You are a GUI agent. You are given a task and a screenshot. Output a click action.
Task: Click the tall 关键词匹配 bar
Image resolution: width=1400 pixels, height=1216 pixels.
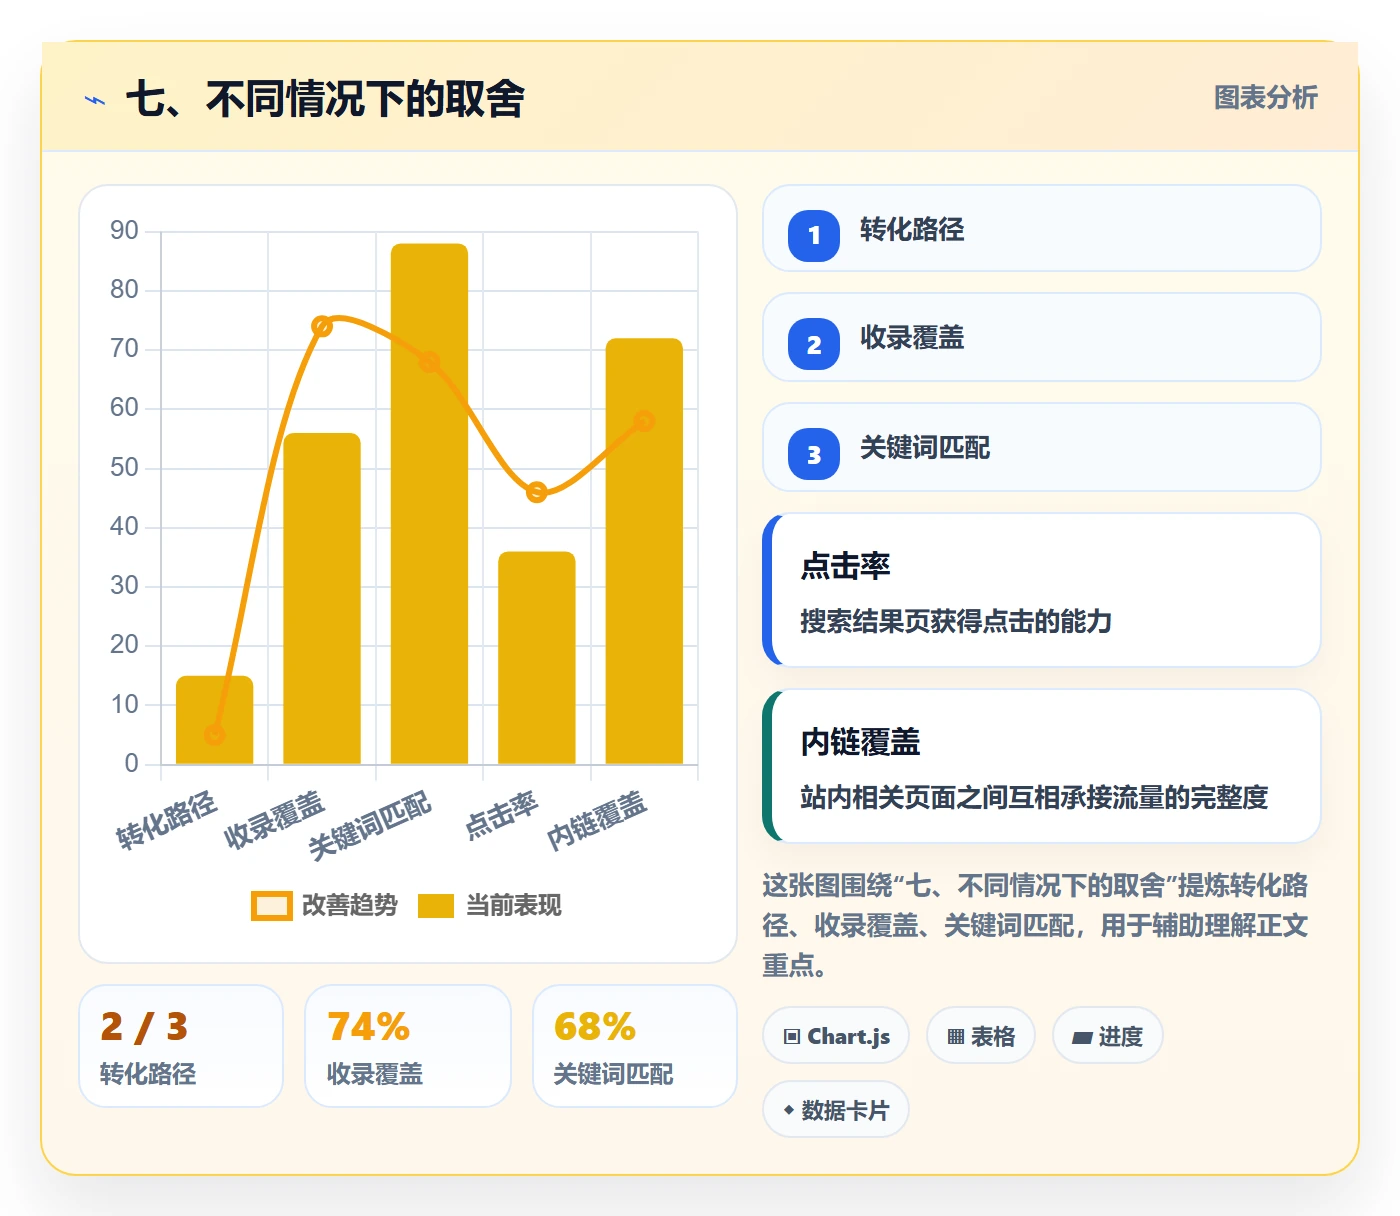point(429,504)
